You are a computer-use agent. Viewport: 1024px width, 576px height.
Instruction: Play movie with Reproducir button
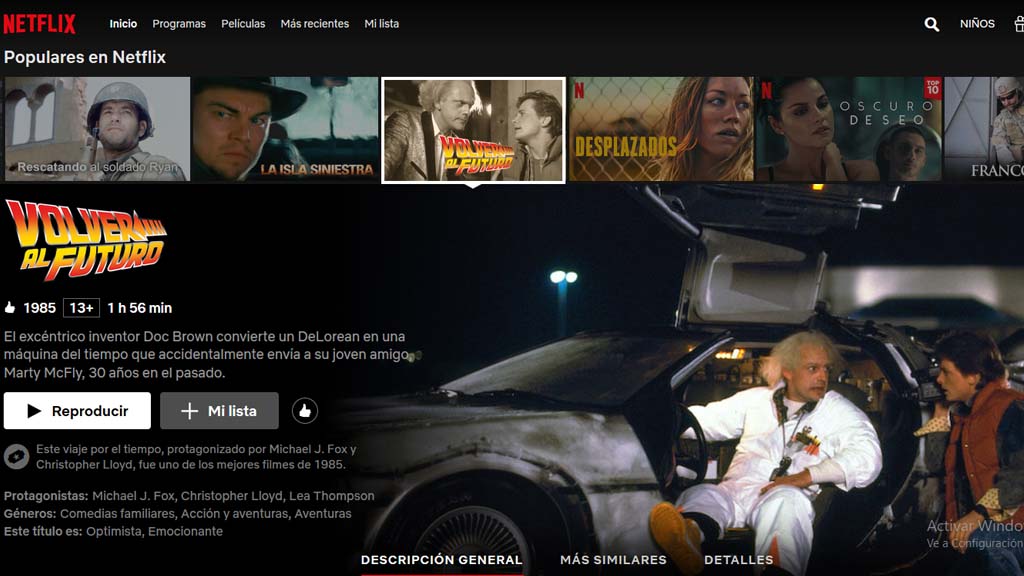coord(77,411)
